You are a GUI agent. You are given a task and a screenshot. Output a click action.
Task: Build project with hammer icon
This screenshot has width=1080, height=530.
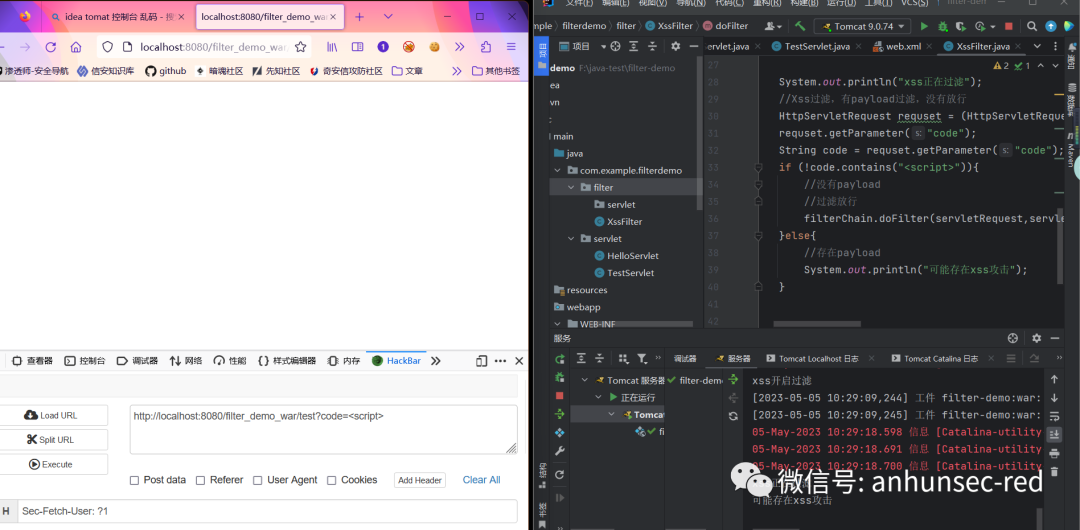[x=800, y=26]
